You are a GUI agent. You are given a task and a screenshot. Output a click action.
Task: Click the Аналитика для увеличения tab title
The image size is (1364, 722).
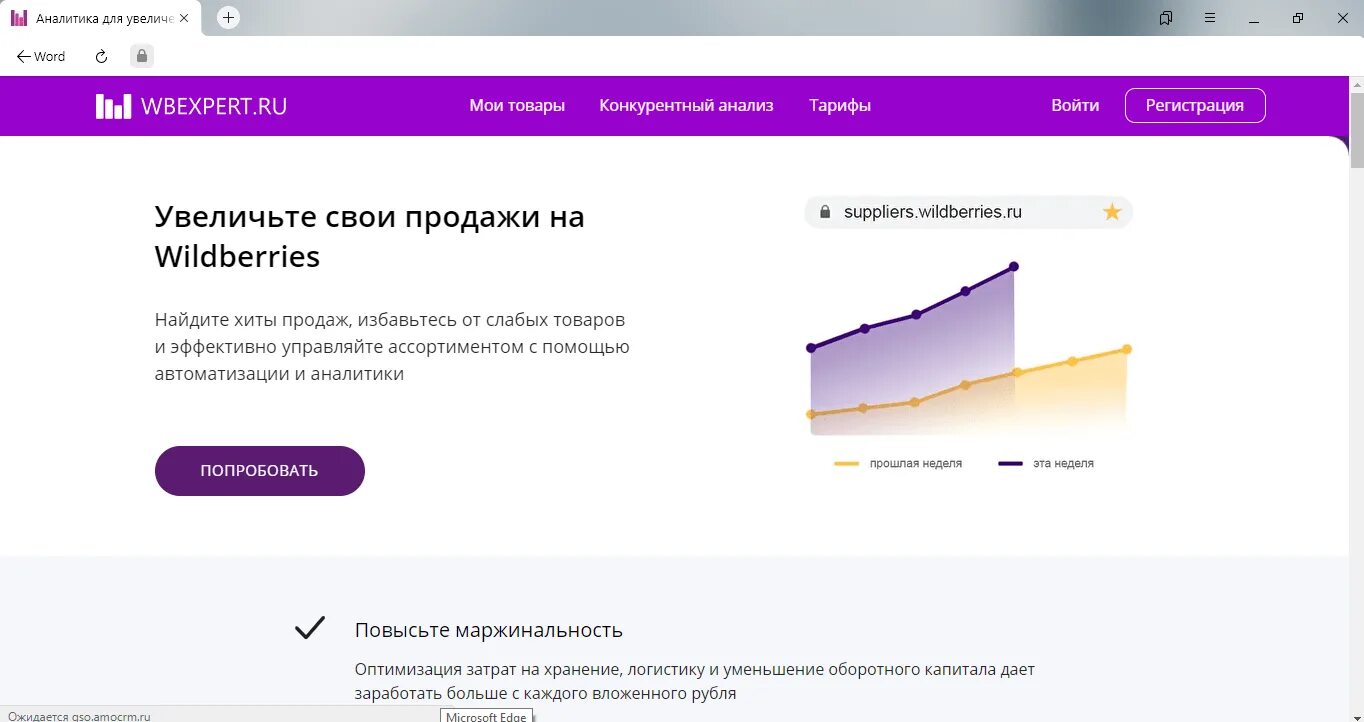[105, 18]
